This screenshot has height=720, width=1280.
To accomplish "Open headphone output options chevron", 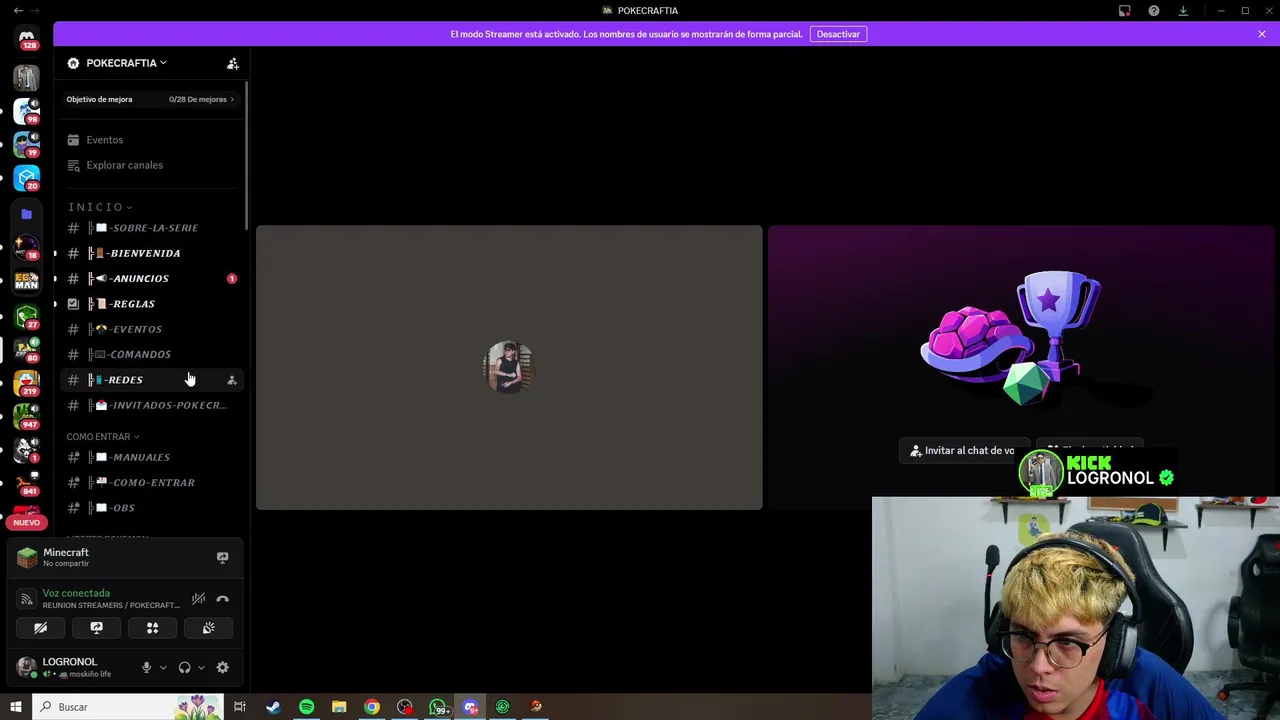I will [201, 667].
